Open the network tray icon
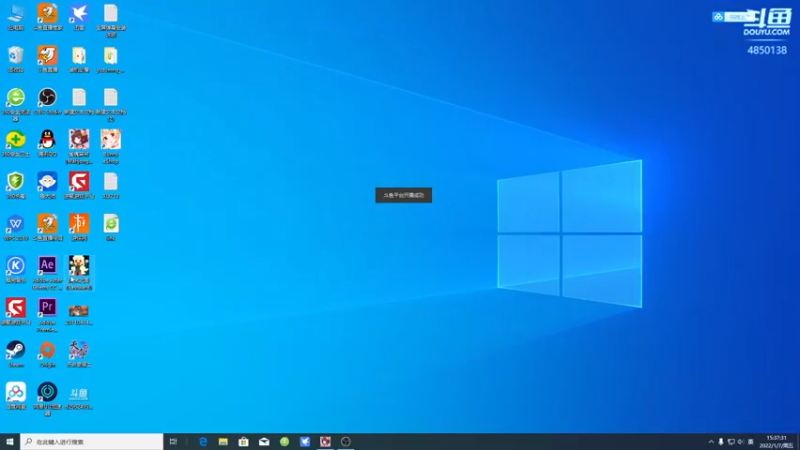800x450 pixels. (x=731, y=442)
